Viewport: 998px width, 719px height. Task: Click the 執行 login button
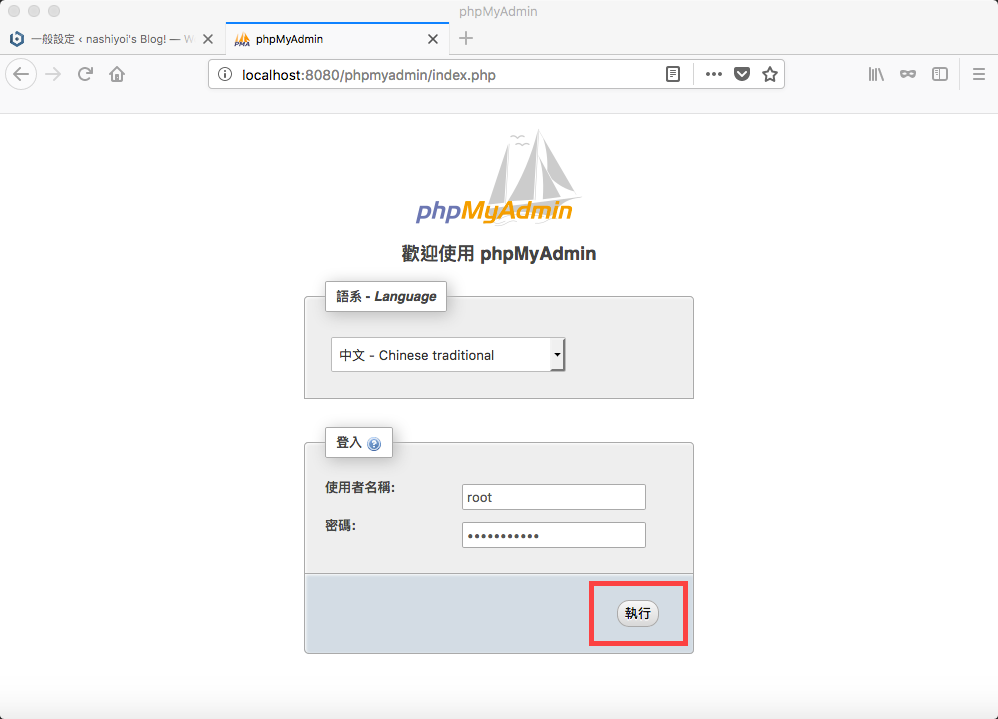(638, 613)
